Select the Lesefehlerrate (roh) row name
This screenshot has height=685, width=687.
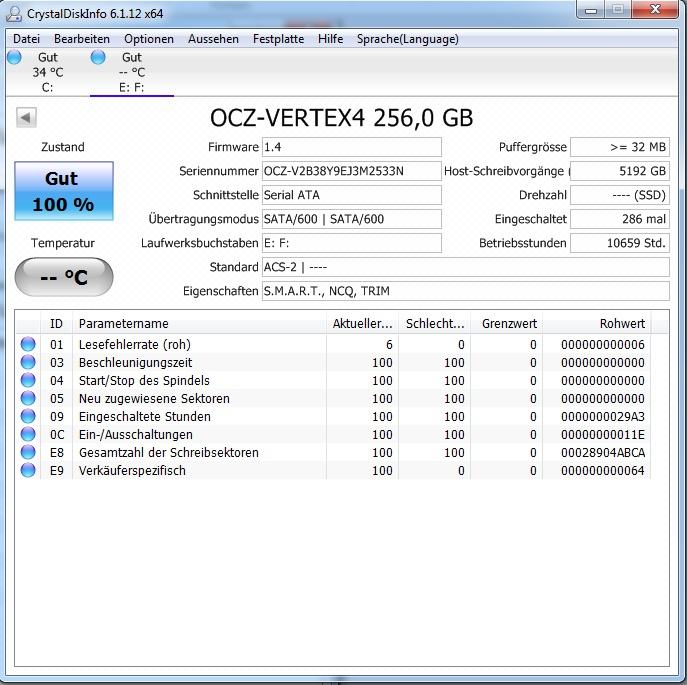[x=135, y=344]
